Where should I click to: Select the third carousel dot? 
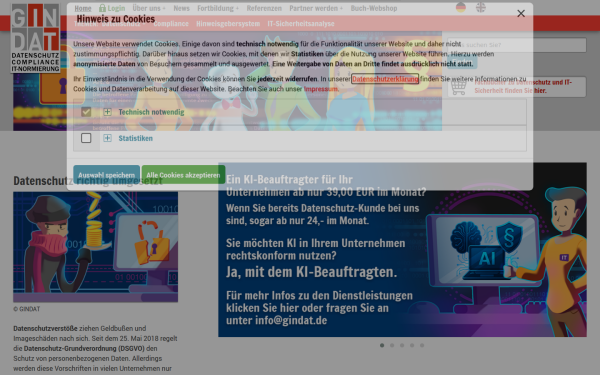[x=402, y=345]
